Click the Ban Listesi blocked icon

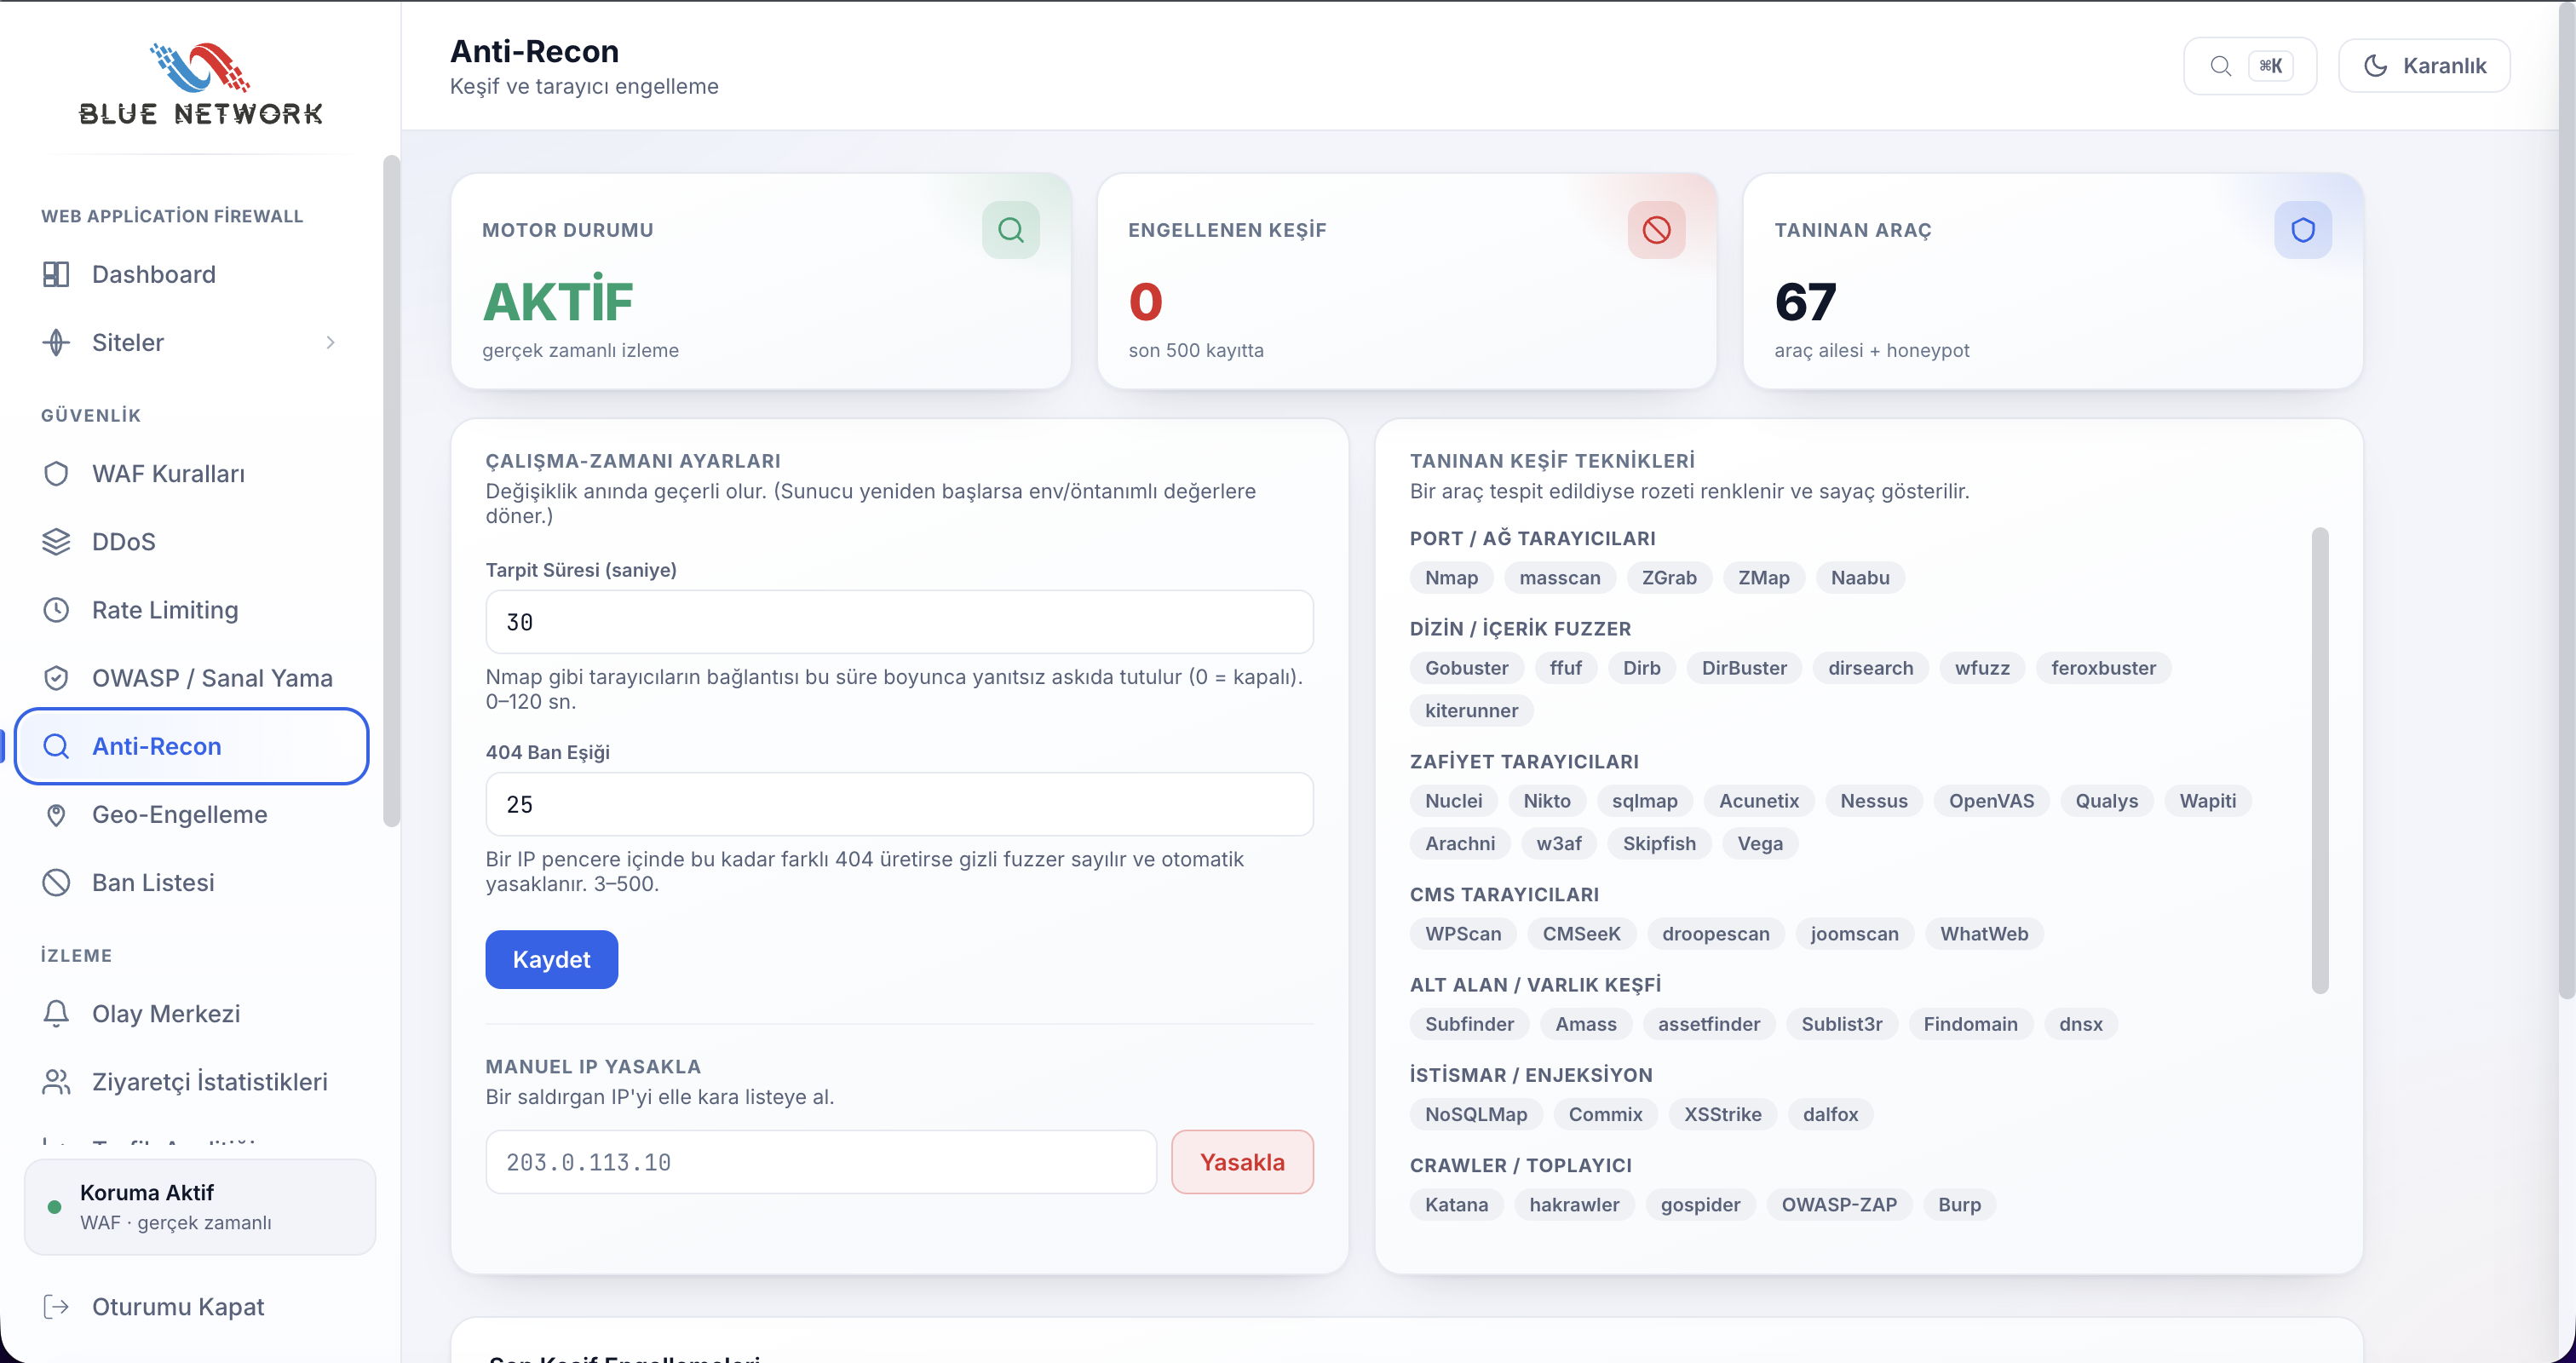(x=56, y=882)
